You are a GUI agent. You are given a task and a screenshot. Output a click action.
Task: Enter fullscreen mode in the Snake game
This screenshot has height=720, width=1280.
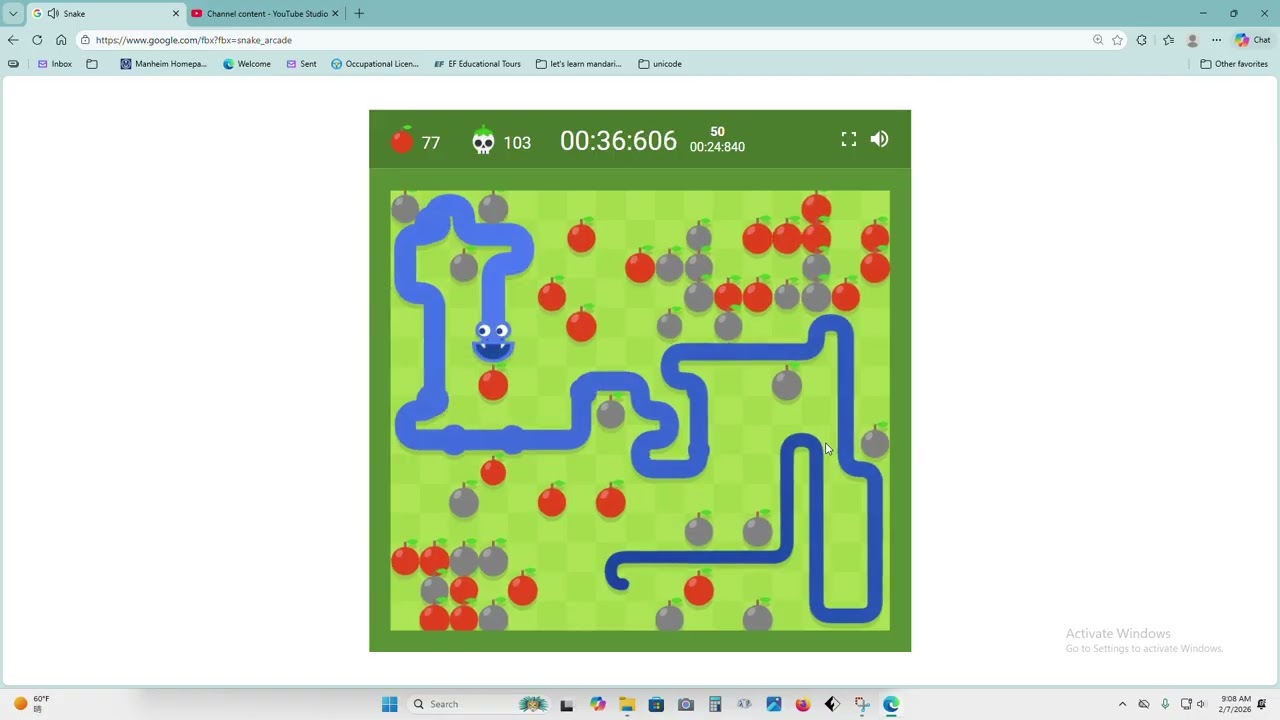[x=849, y=139]
